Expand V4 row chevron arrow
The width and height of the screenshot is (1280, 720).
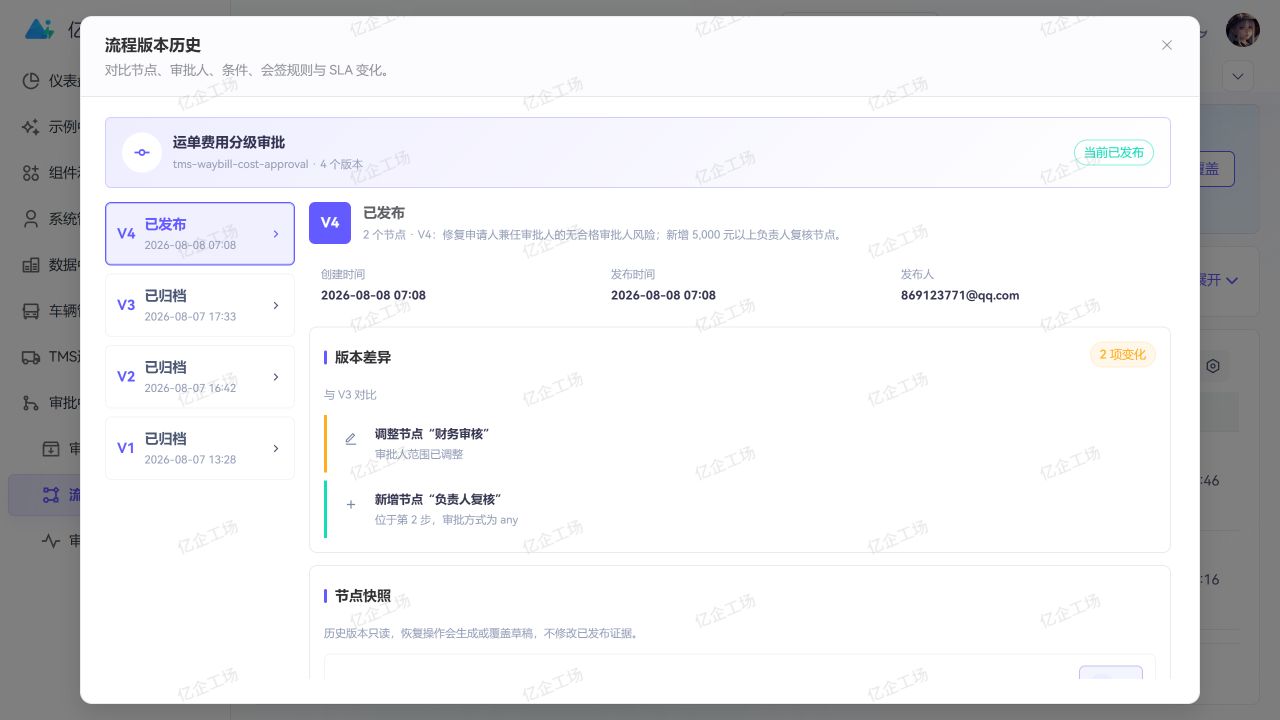(x=276, y=234)
